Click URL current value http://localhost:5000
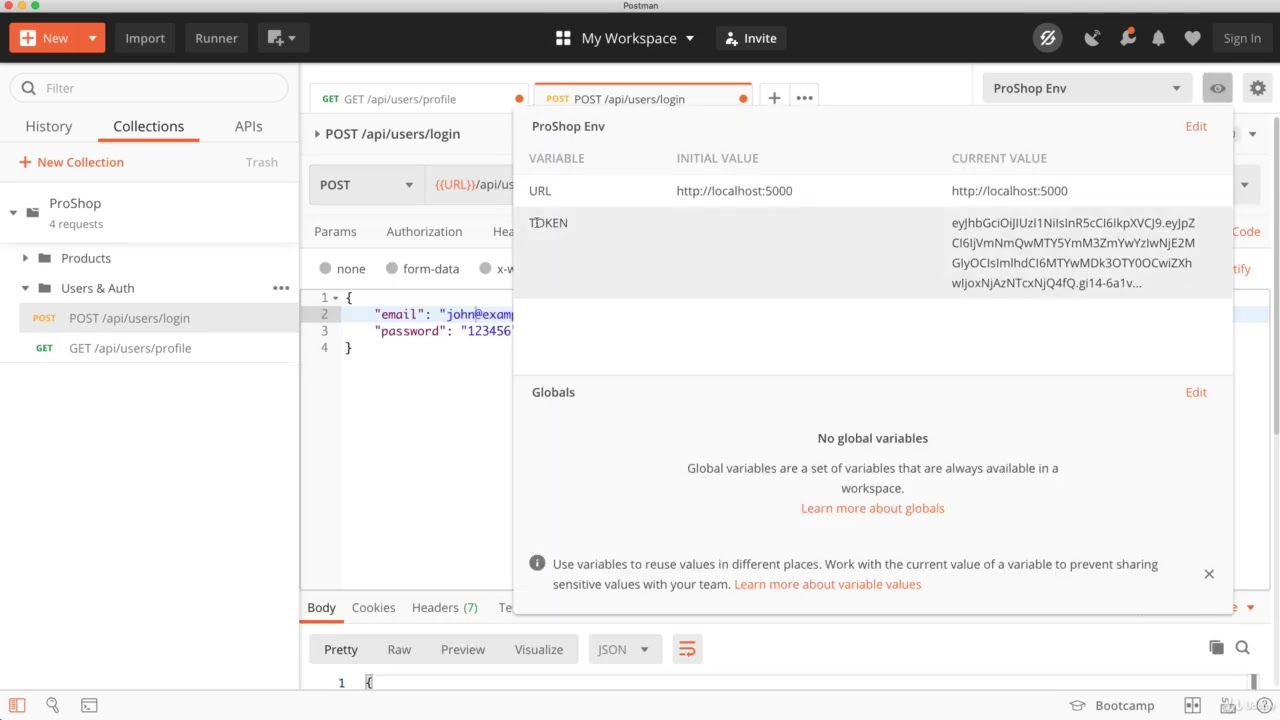This screenshot has width=1280, height=720. point(1009,191)
